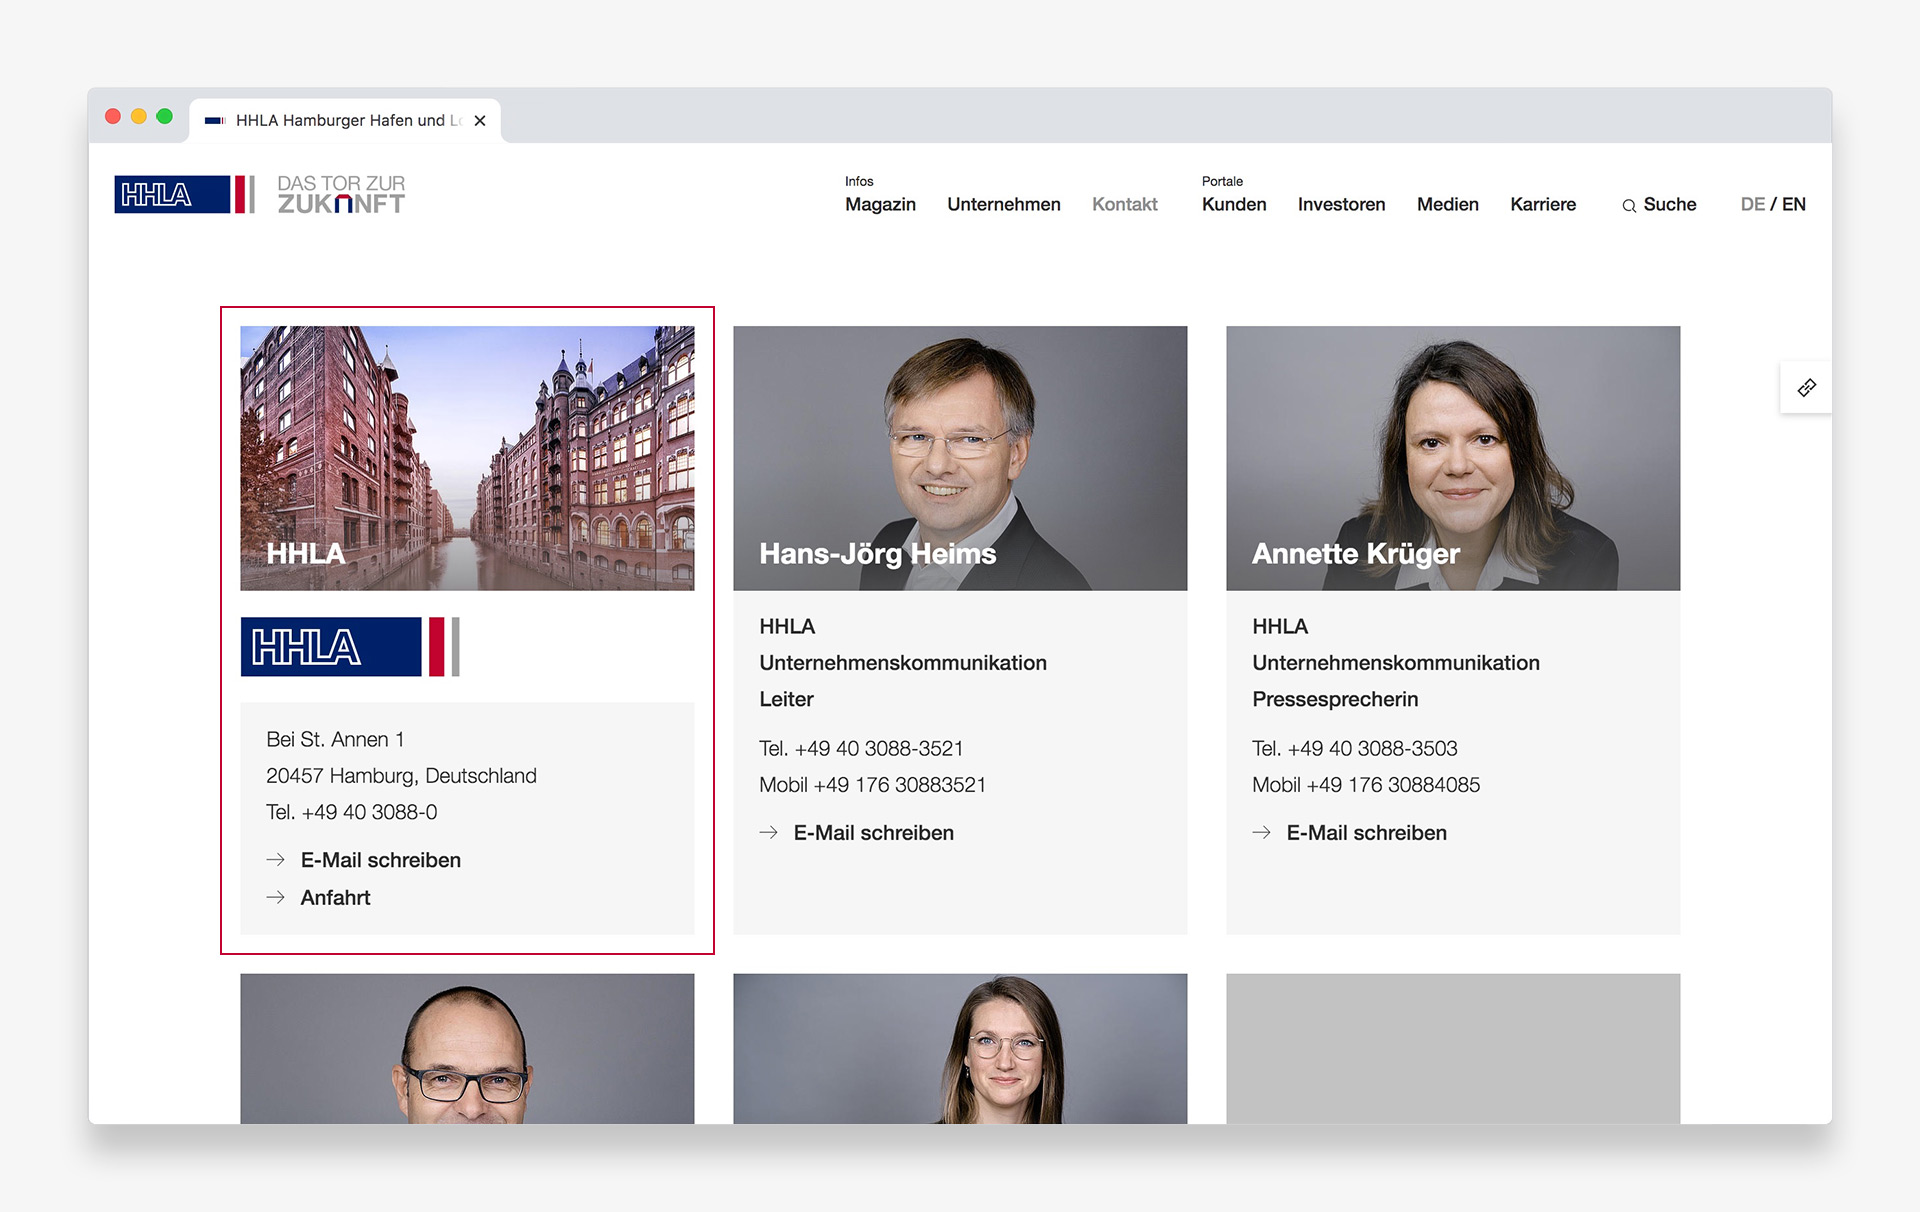Select the Kontakt menu item

(1124, 204)
